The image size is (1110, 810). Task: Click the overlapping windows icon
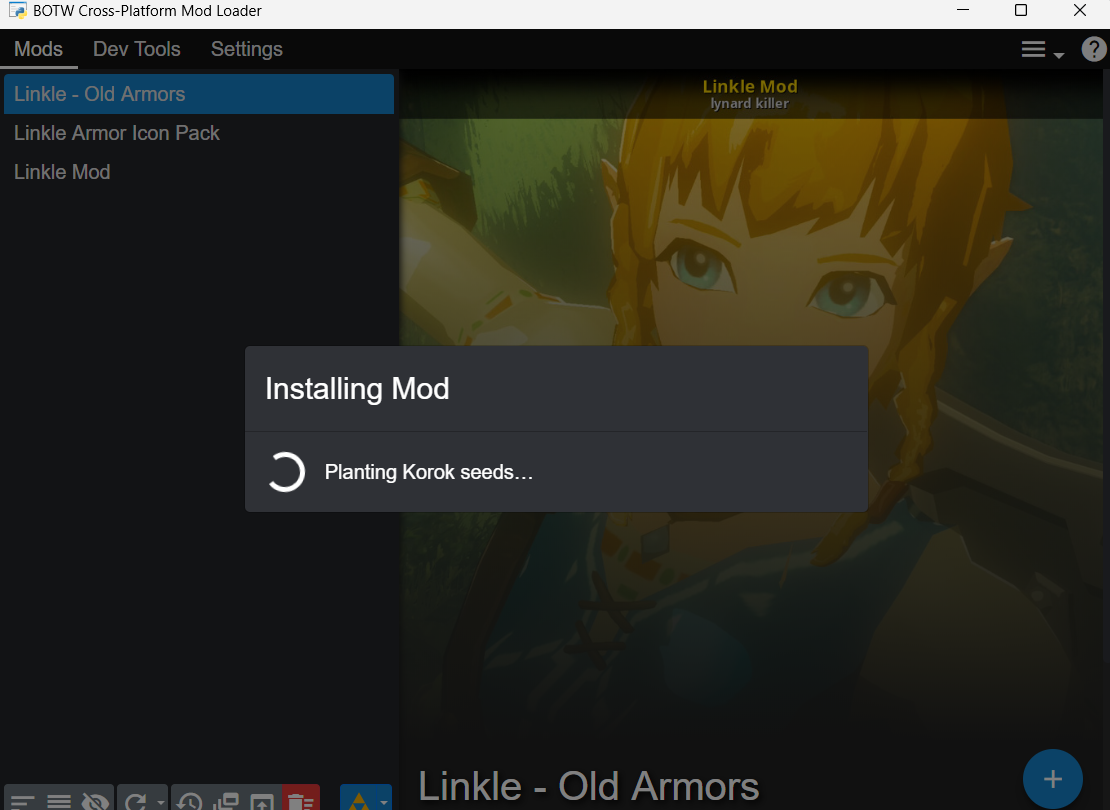pyautogui.click(x=226, y=802)
